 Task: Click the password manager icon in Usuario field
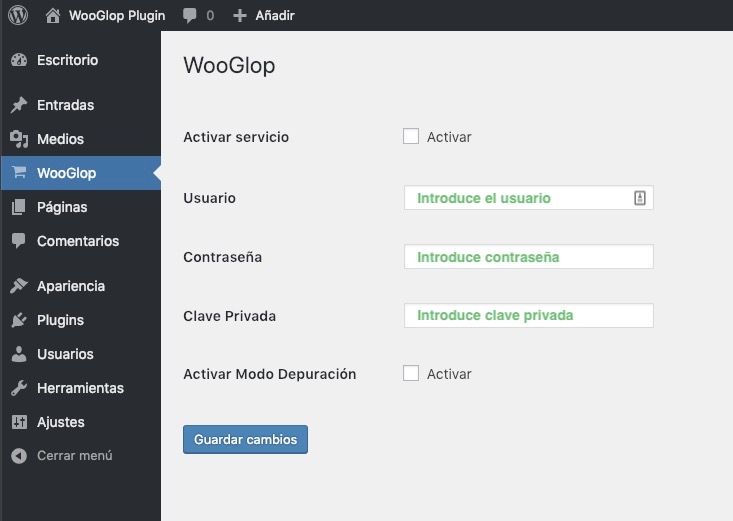tap(640, 198)
